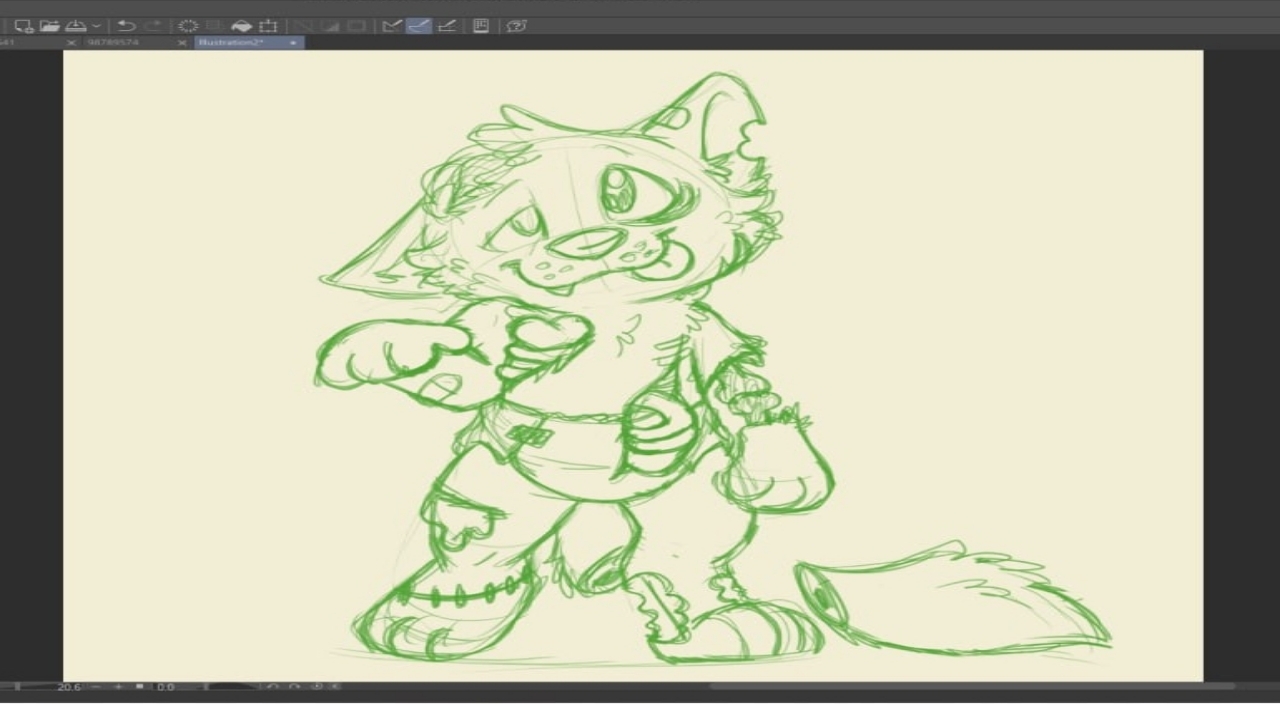Screen dimensions: 1280x704
Task: Click the Support help speech-bubble icon
Action: click(x=516, y=26)
